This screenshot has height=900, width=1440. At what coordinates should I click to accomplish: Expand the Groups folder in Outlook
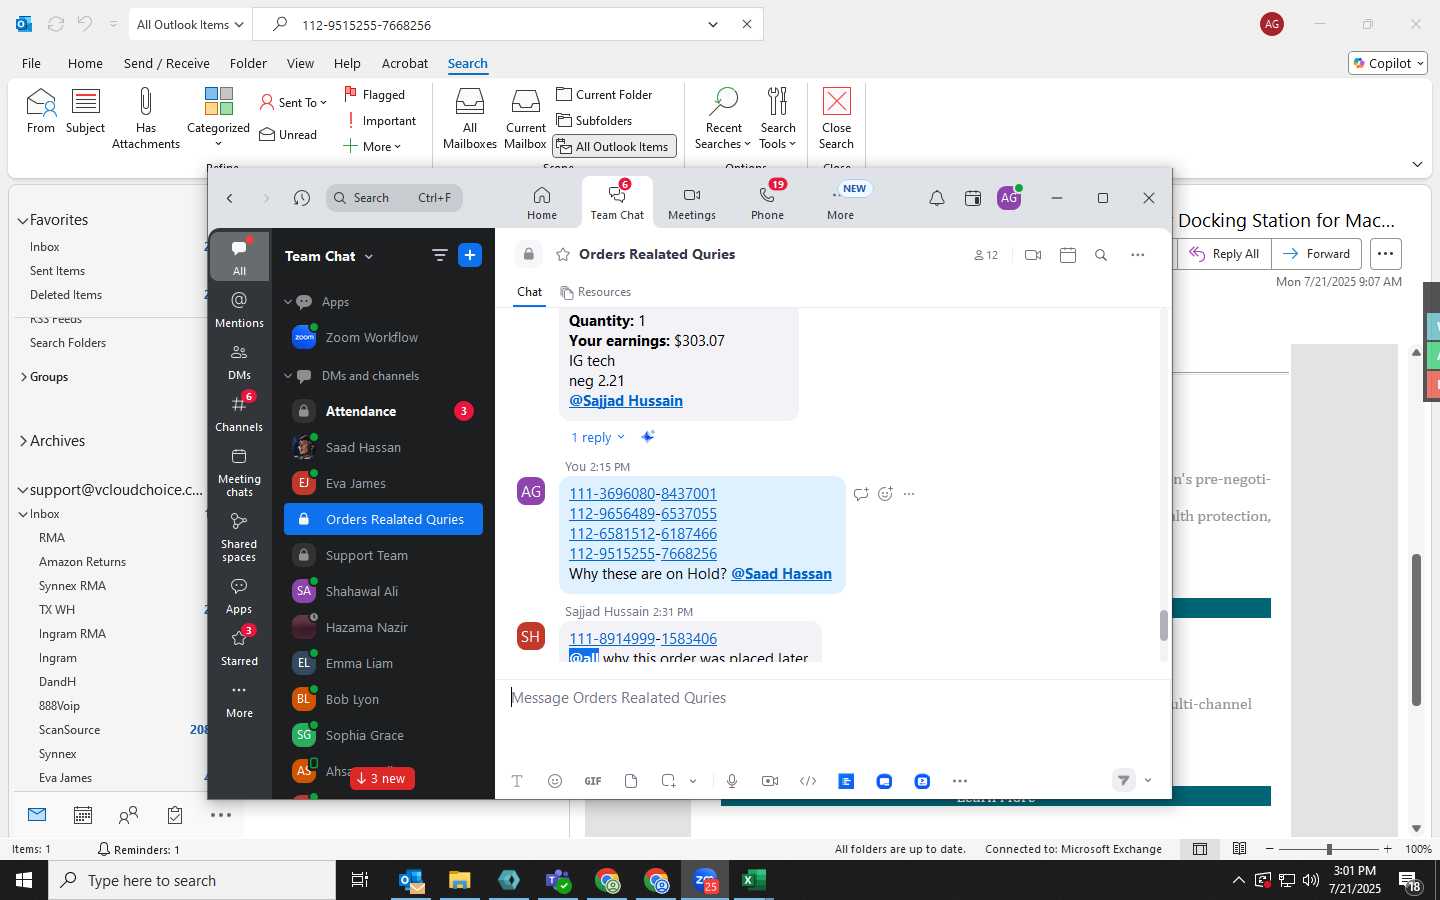point(24,377)
